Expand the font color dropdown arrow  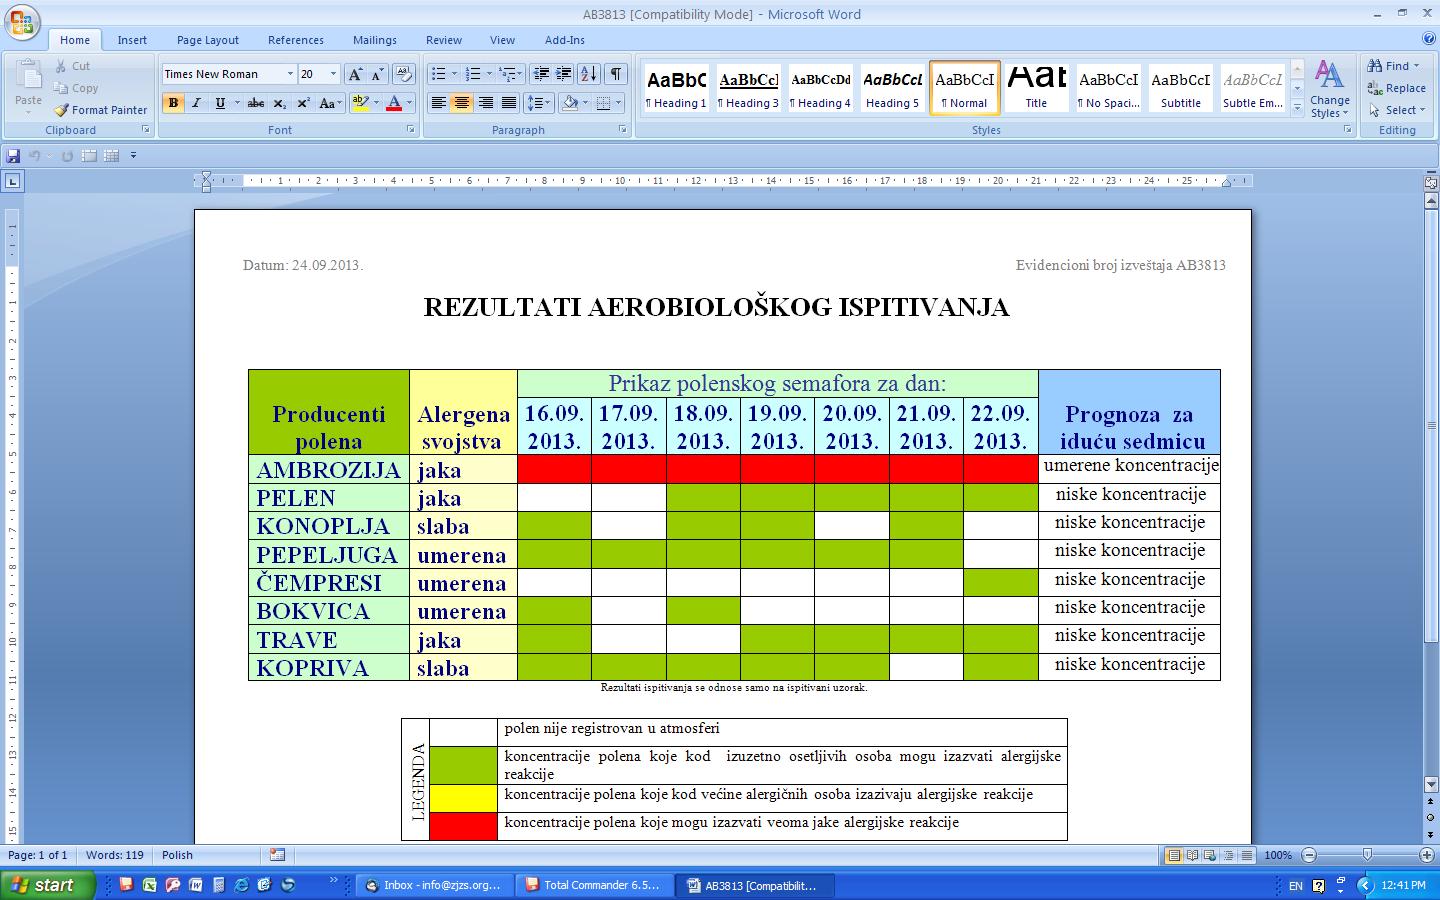(x=410, y=103)
